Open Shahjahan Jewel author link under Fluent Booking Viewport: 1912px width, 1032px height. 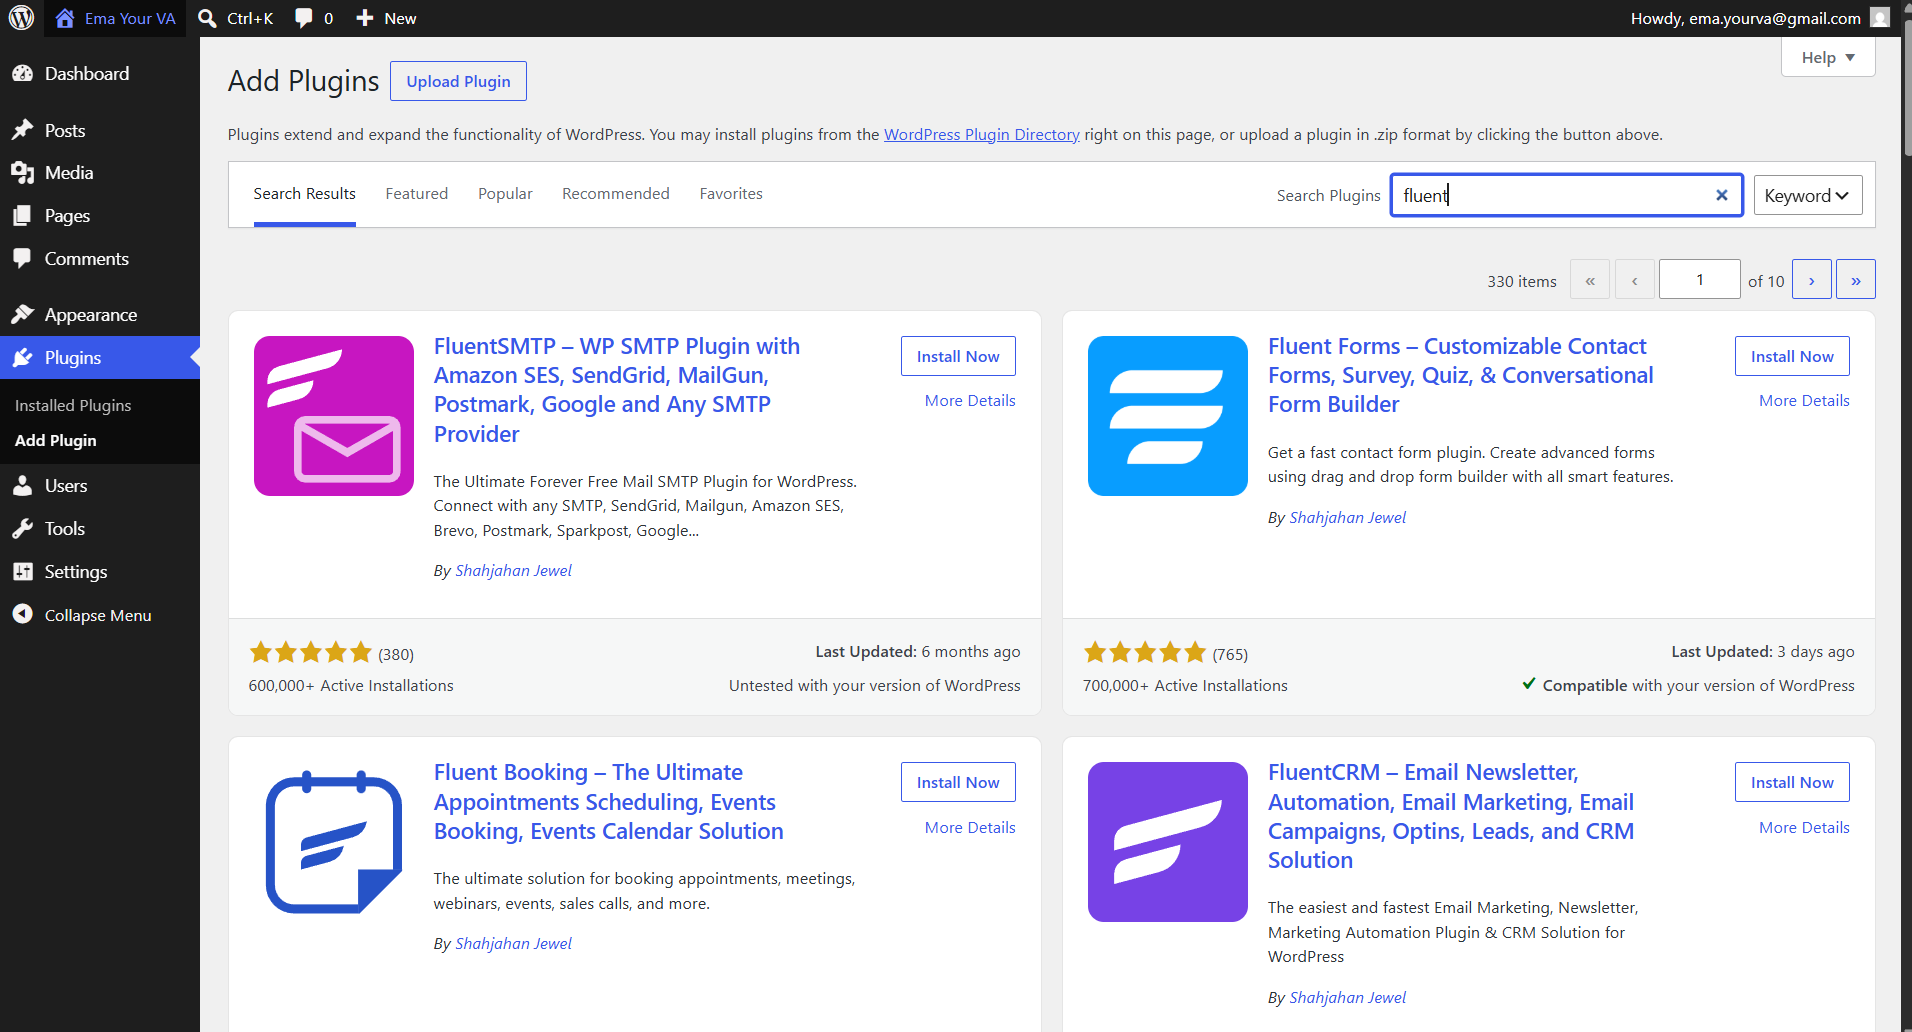click(x=513, y=943)
